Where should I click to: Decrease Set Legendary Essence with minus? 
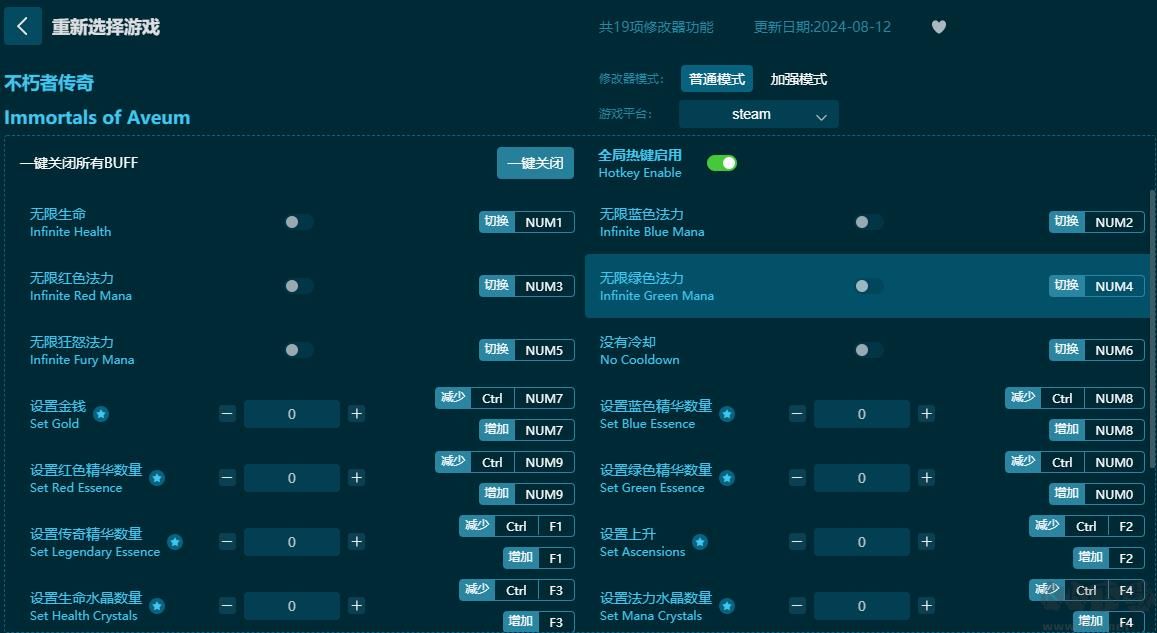(x=227, y=542)
